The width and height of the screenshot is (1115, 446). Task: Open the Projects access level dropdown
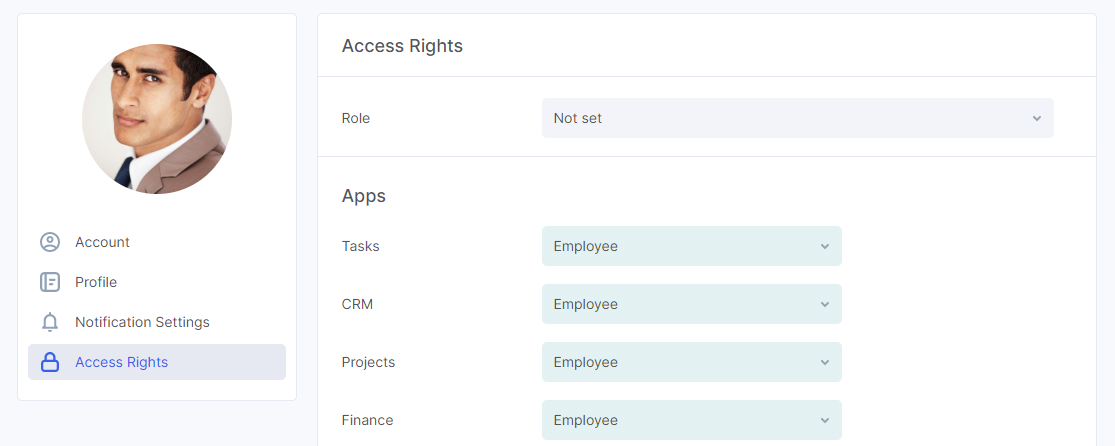tap(692, 362)
